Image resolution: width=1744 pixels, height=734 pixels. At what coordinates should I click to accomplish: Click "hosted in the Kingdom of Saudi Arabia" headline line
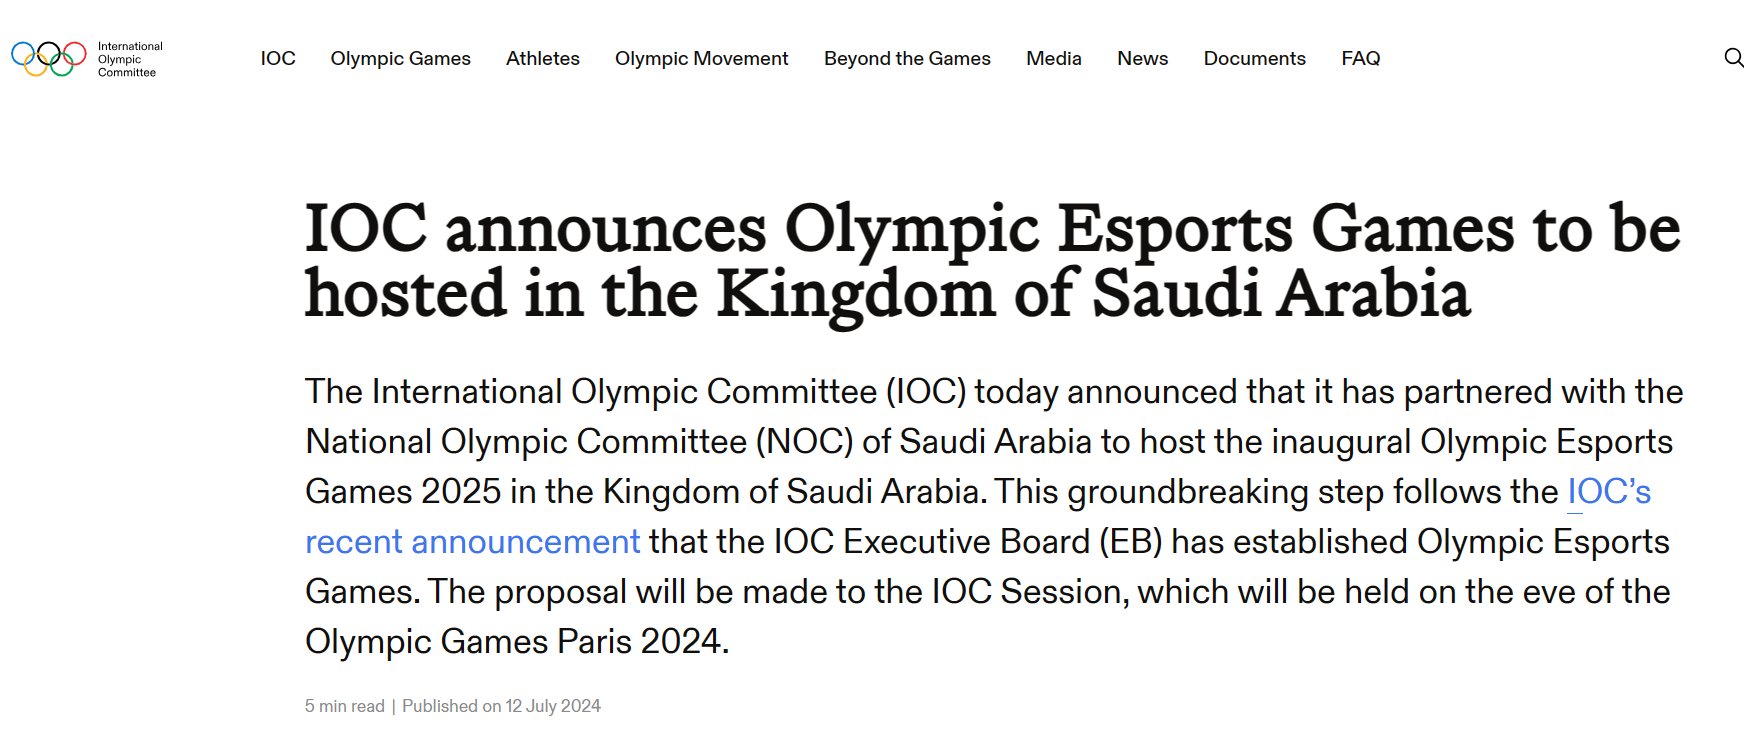[887, 294]
